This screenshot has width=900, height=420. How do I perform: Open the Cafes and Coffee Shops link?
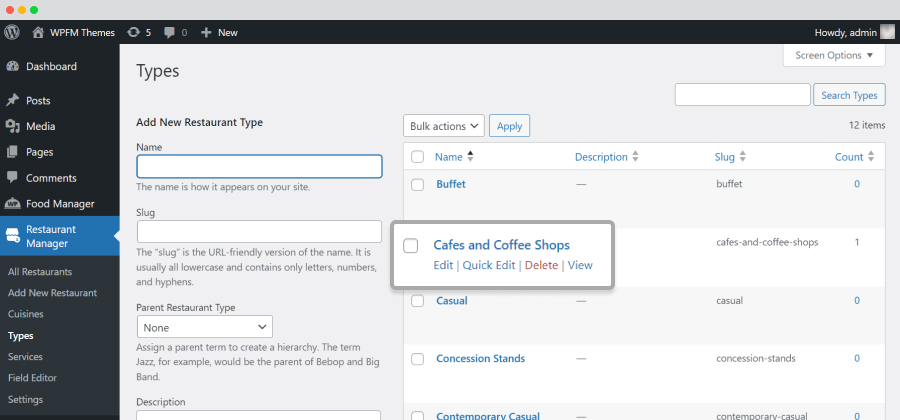tap(501, 245)
